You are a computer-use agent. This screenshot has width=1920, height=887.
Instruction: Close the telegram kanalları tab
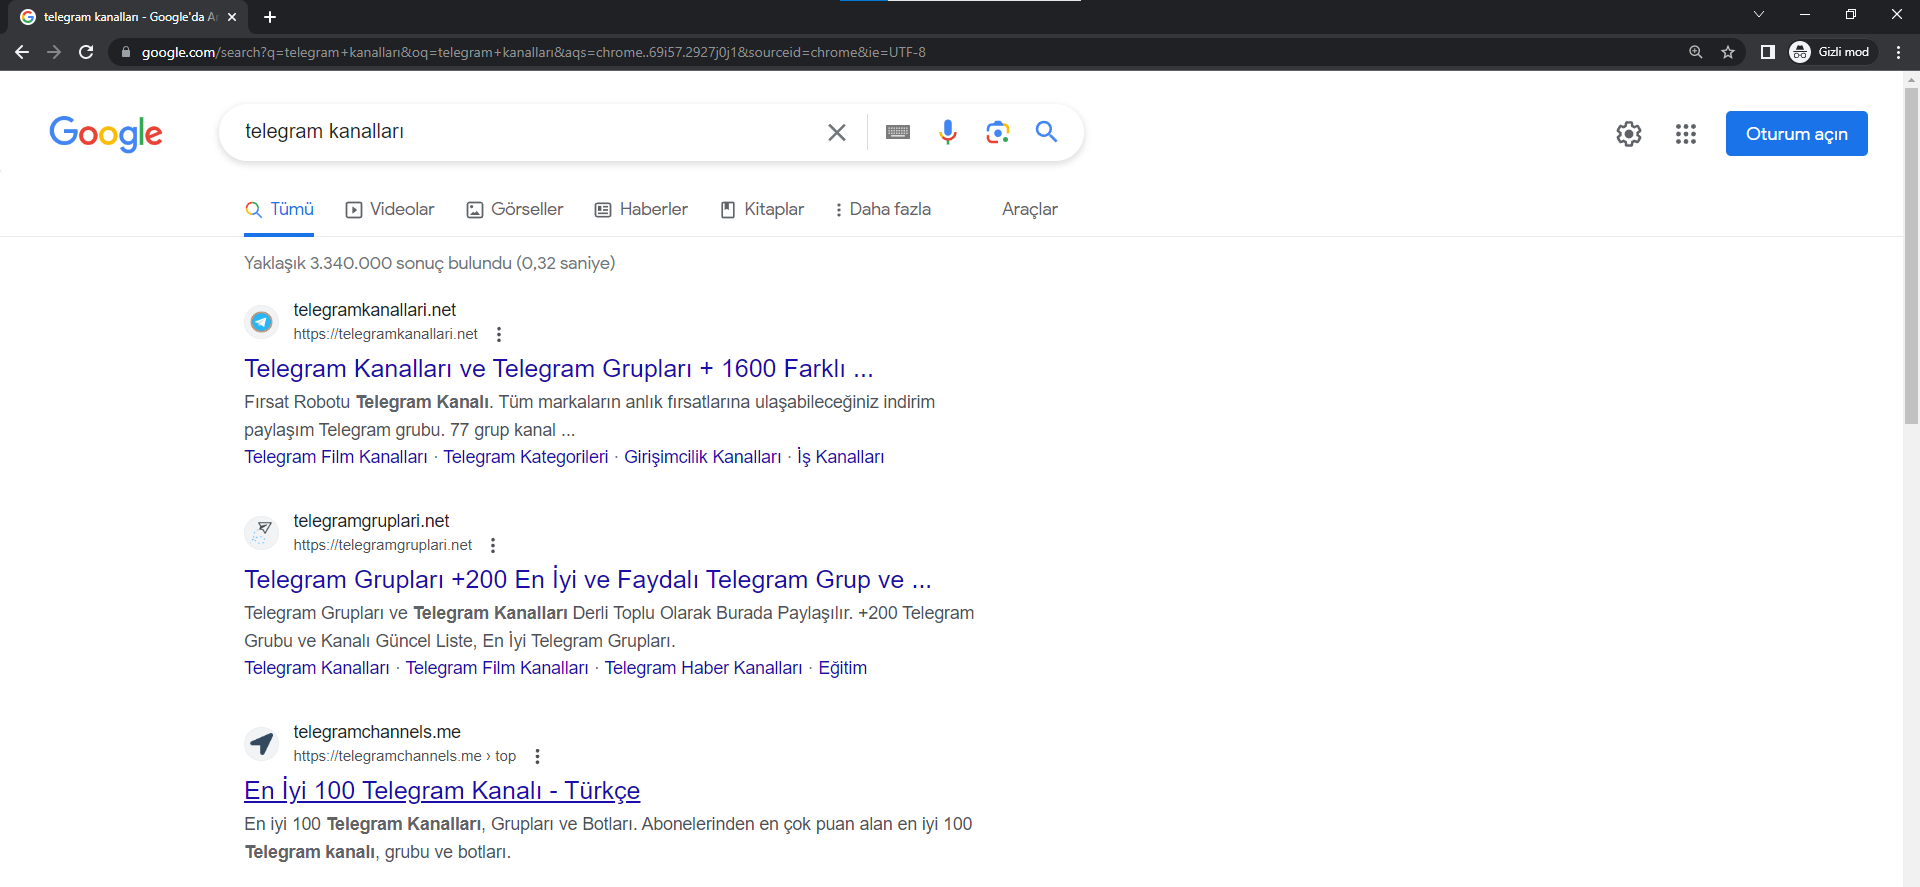click(x=232, y=17)
